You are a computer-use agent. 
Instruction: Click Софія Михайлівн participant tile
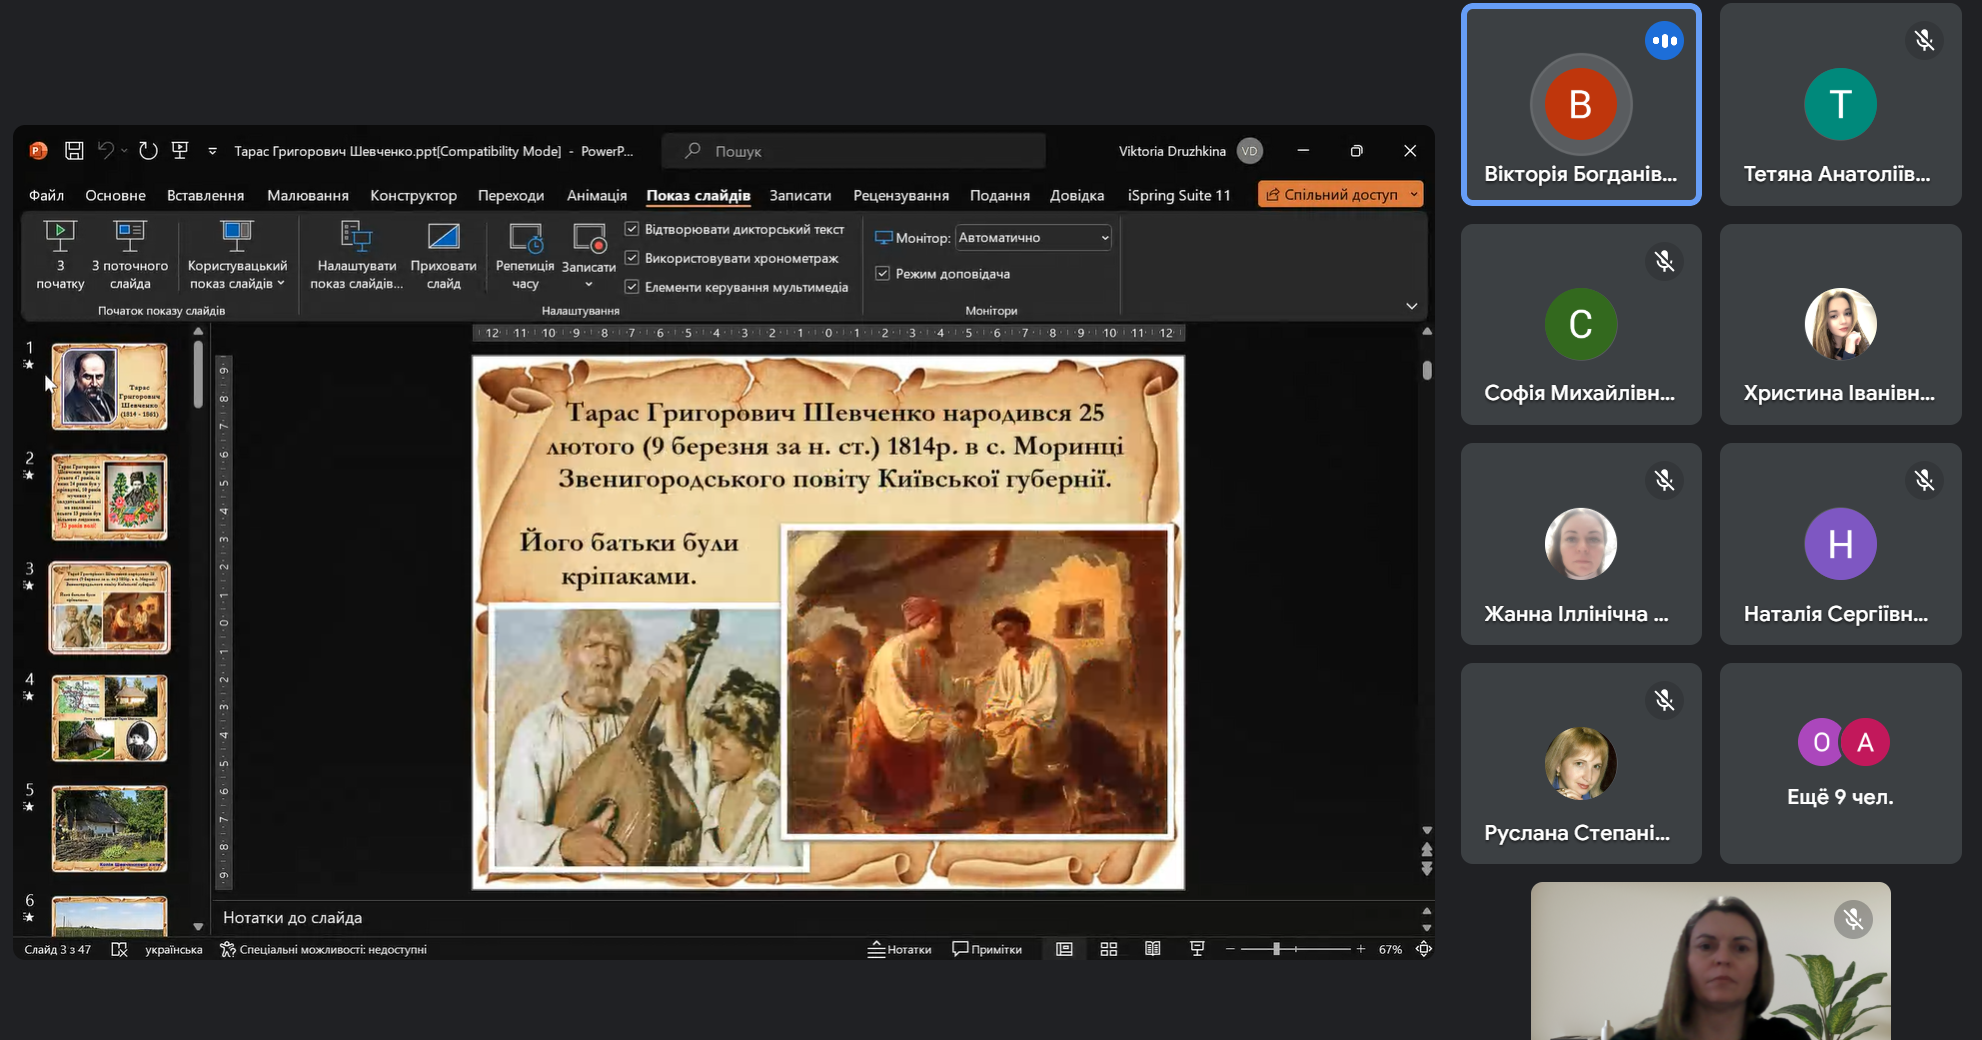tap(1581, 324)
